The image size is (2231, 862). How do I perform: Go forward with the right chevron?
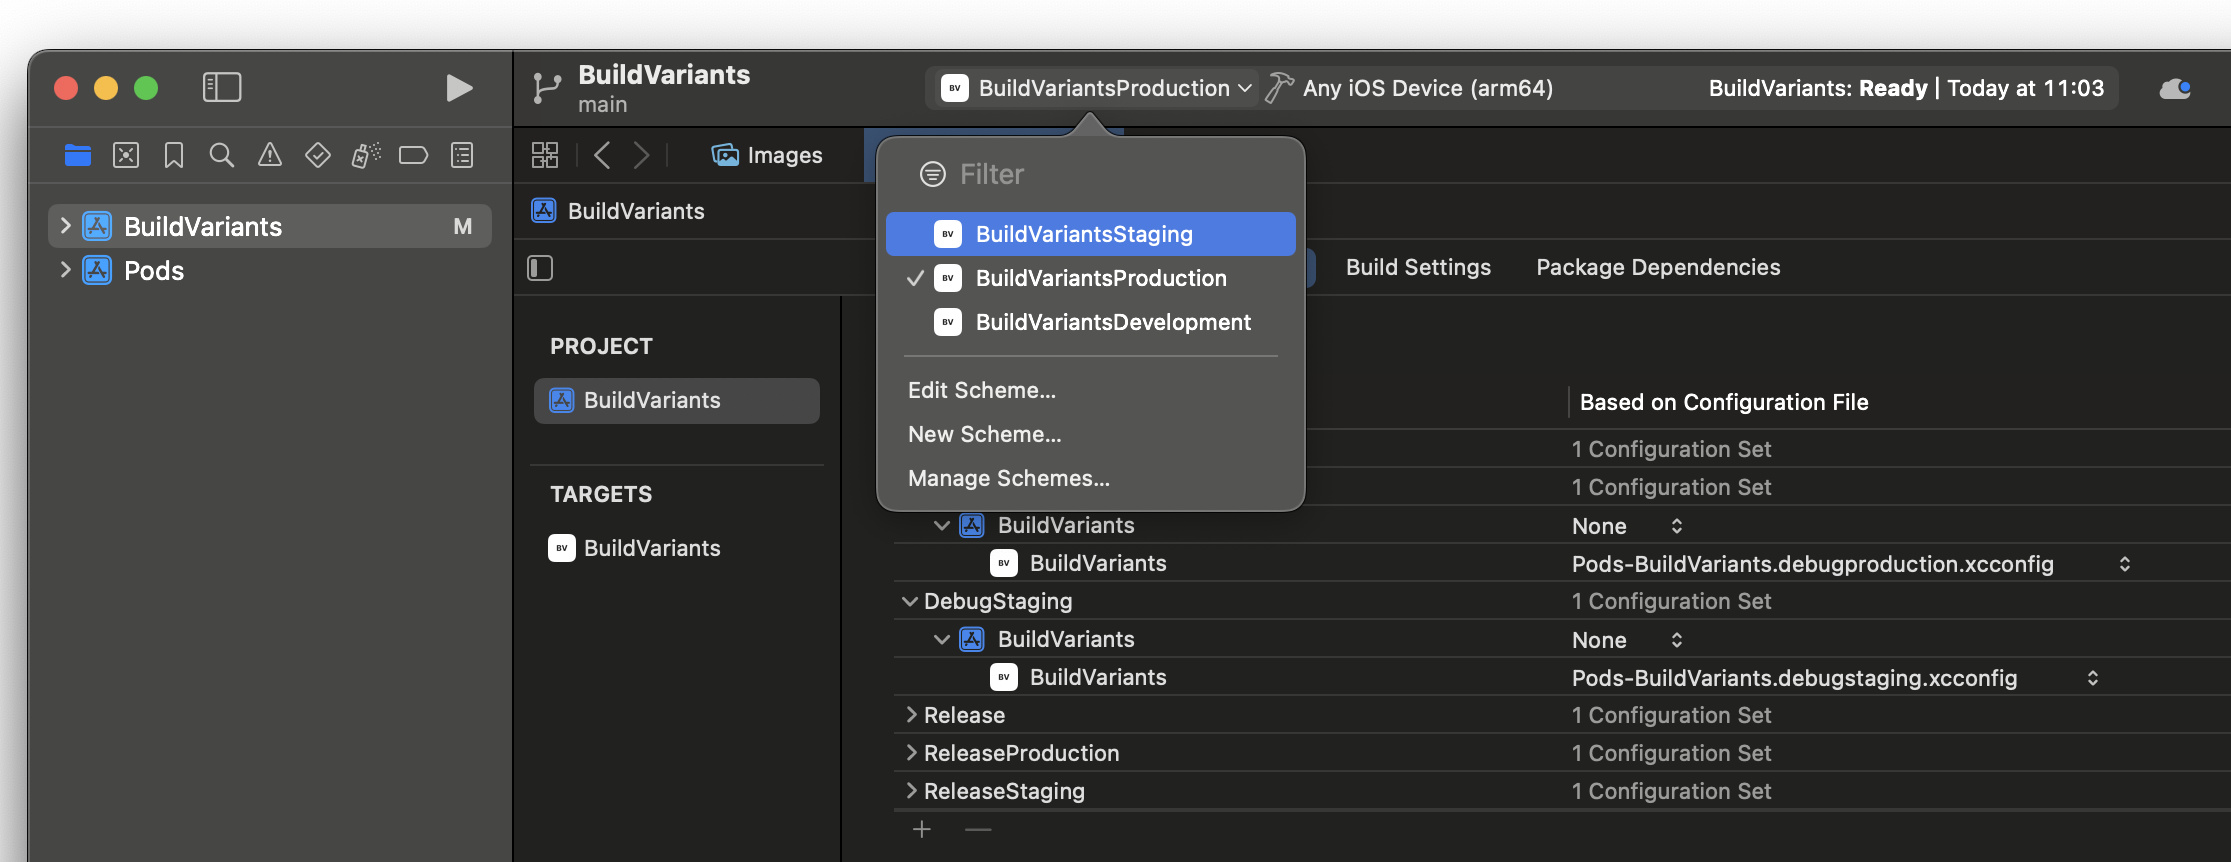641,155
